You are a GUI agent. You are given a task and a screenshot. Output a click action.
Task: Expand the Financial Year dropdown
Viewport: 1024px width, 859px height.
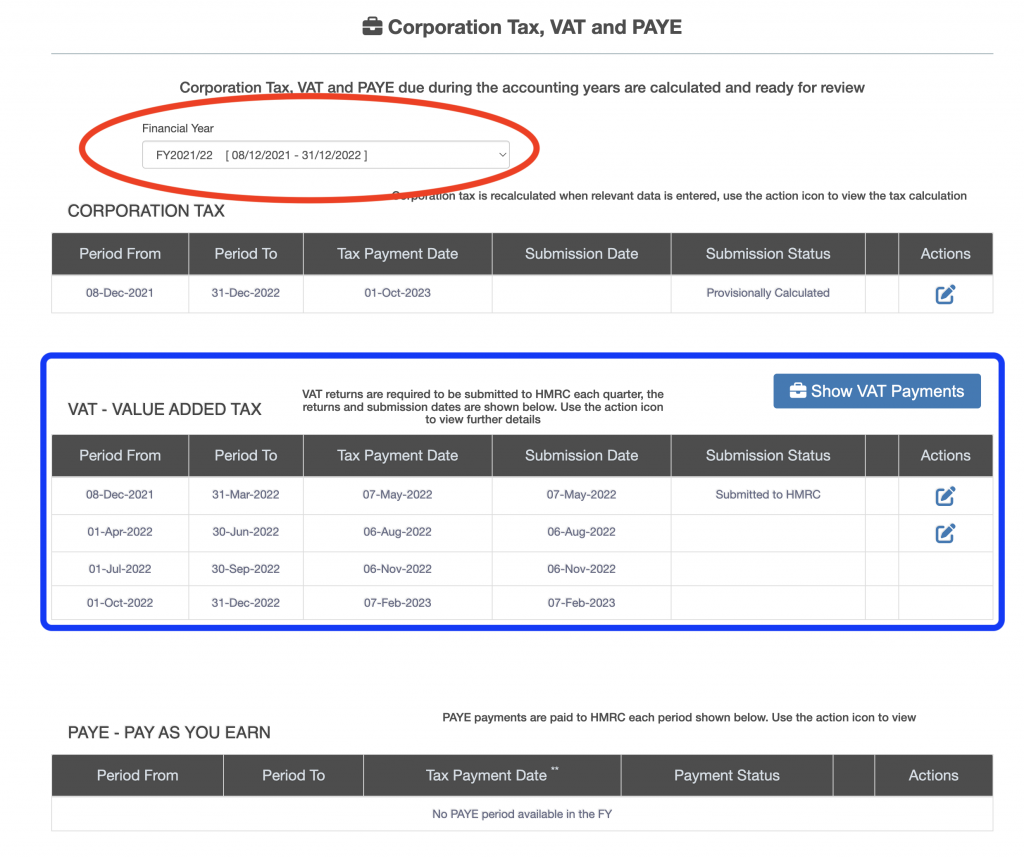pos(326,155)
